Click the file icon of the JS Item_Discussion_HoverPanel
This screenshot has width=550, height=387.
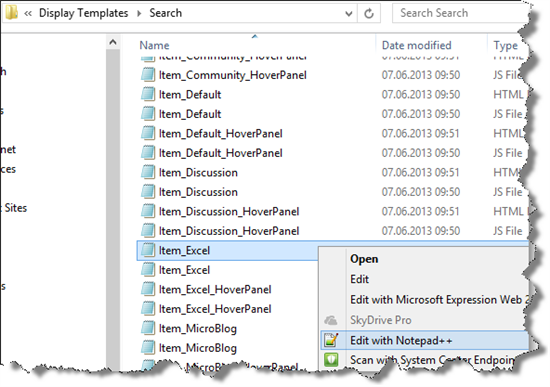148,231
